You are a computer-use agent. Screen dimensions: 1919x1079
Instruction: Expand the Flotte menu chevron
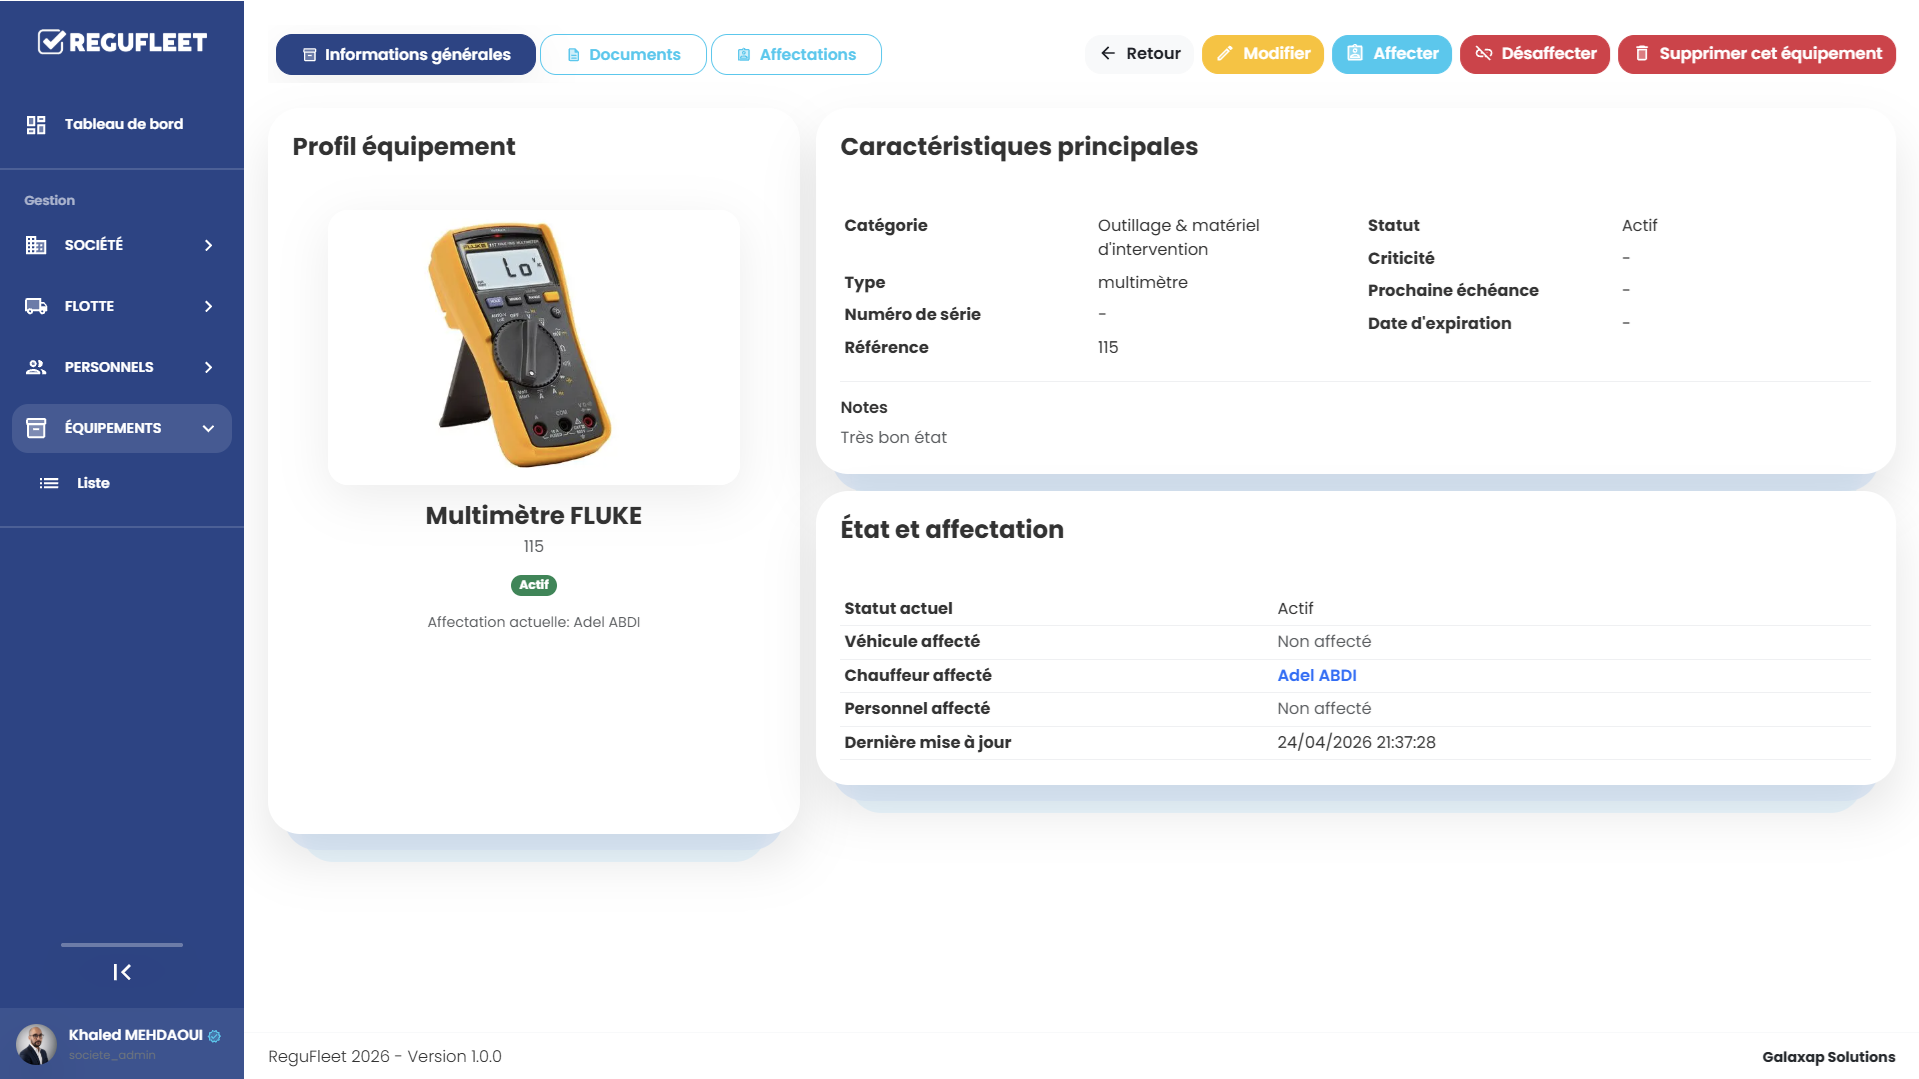[208, 306]
